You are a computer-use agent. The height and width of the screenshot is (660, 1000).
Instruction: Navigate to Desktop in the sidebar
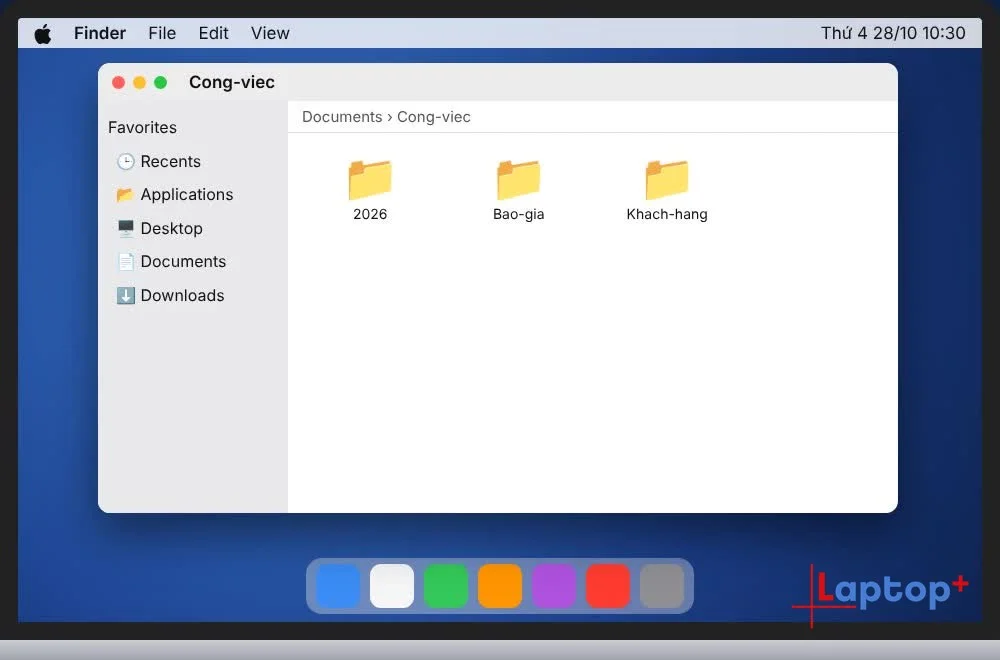tap(172, 228)
